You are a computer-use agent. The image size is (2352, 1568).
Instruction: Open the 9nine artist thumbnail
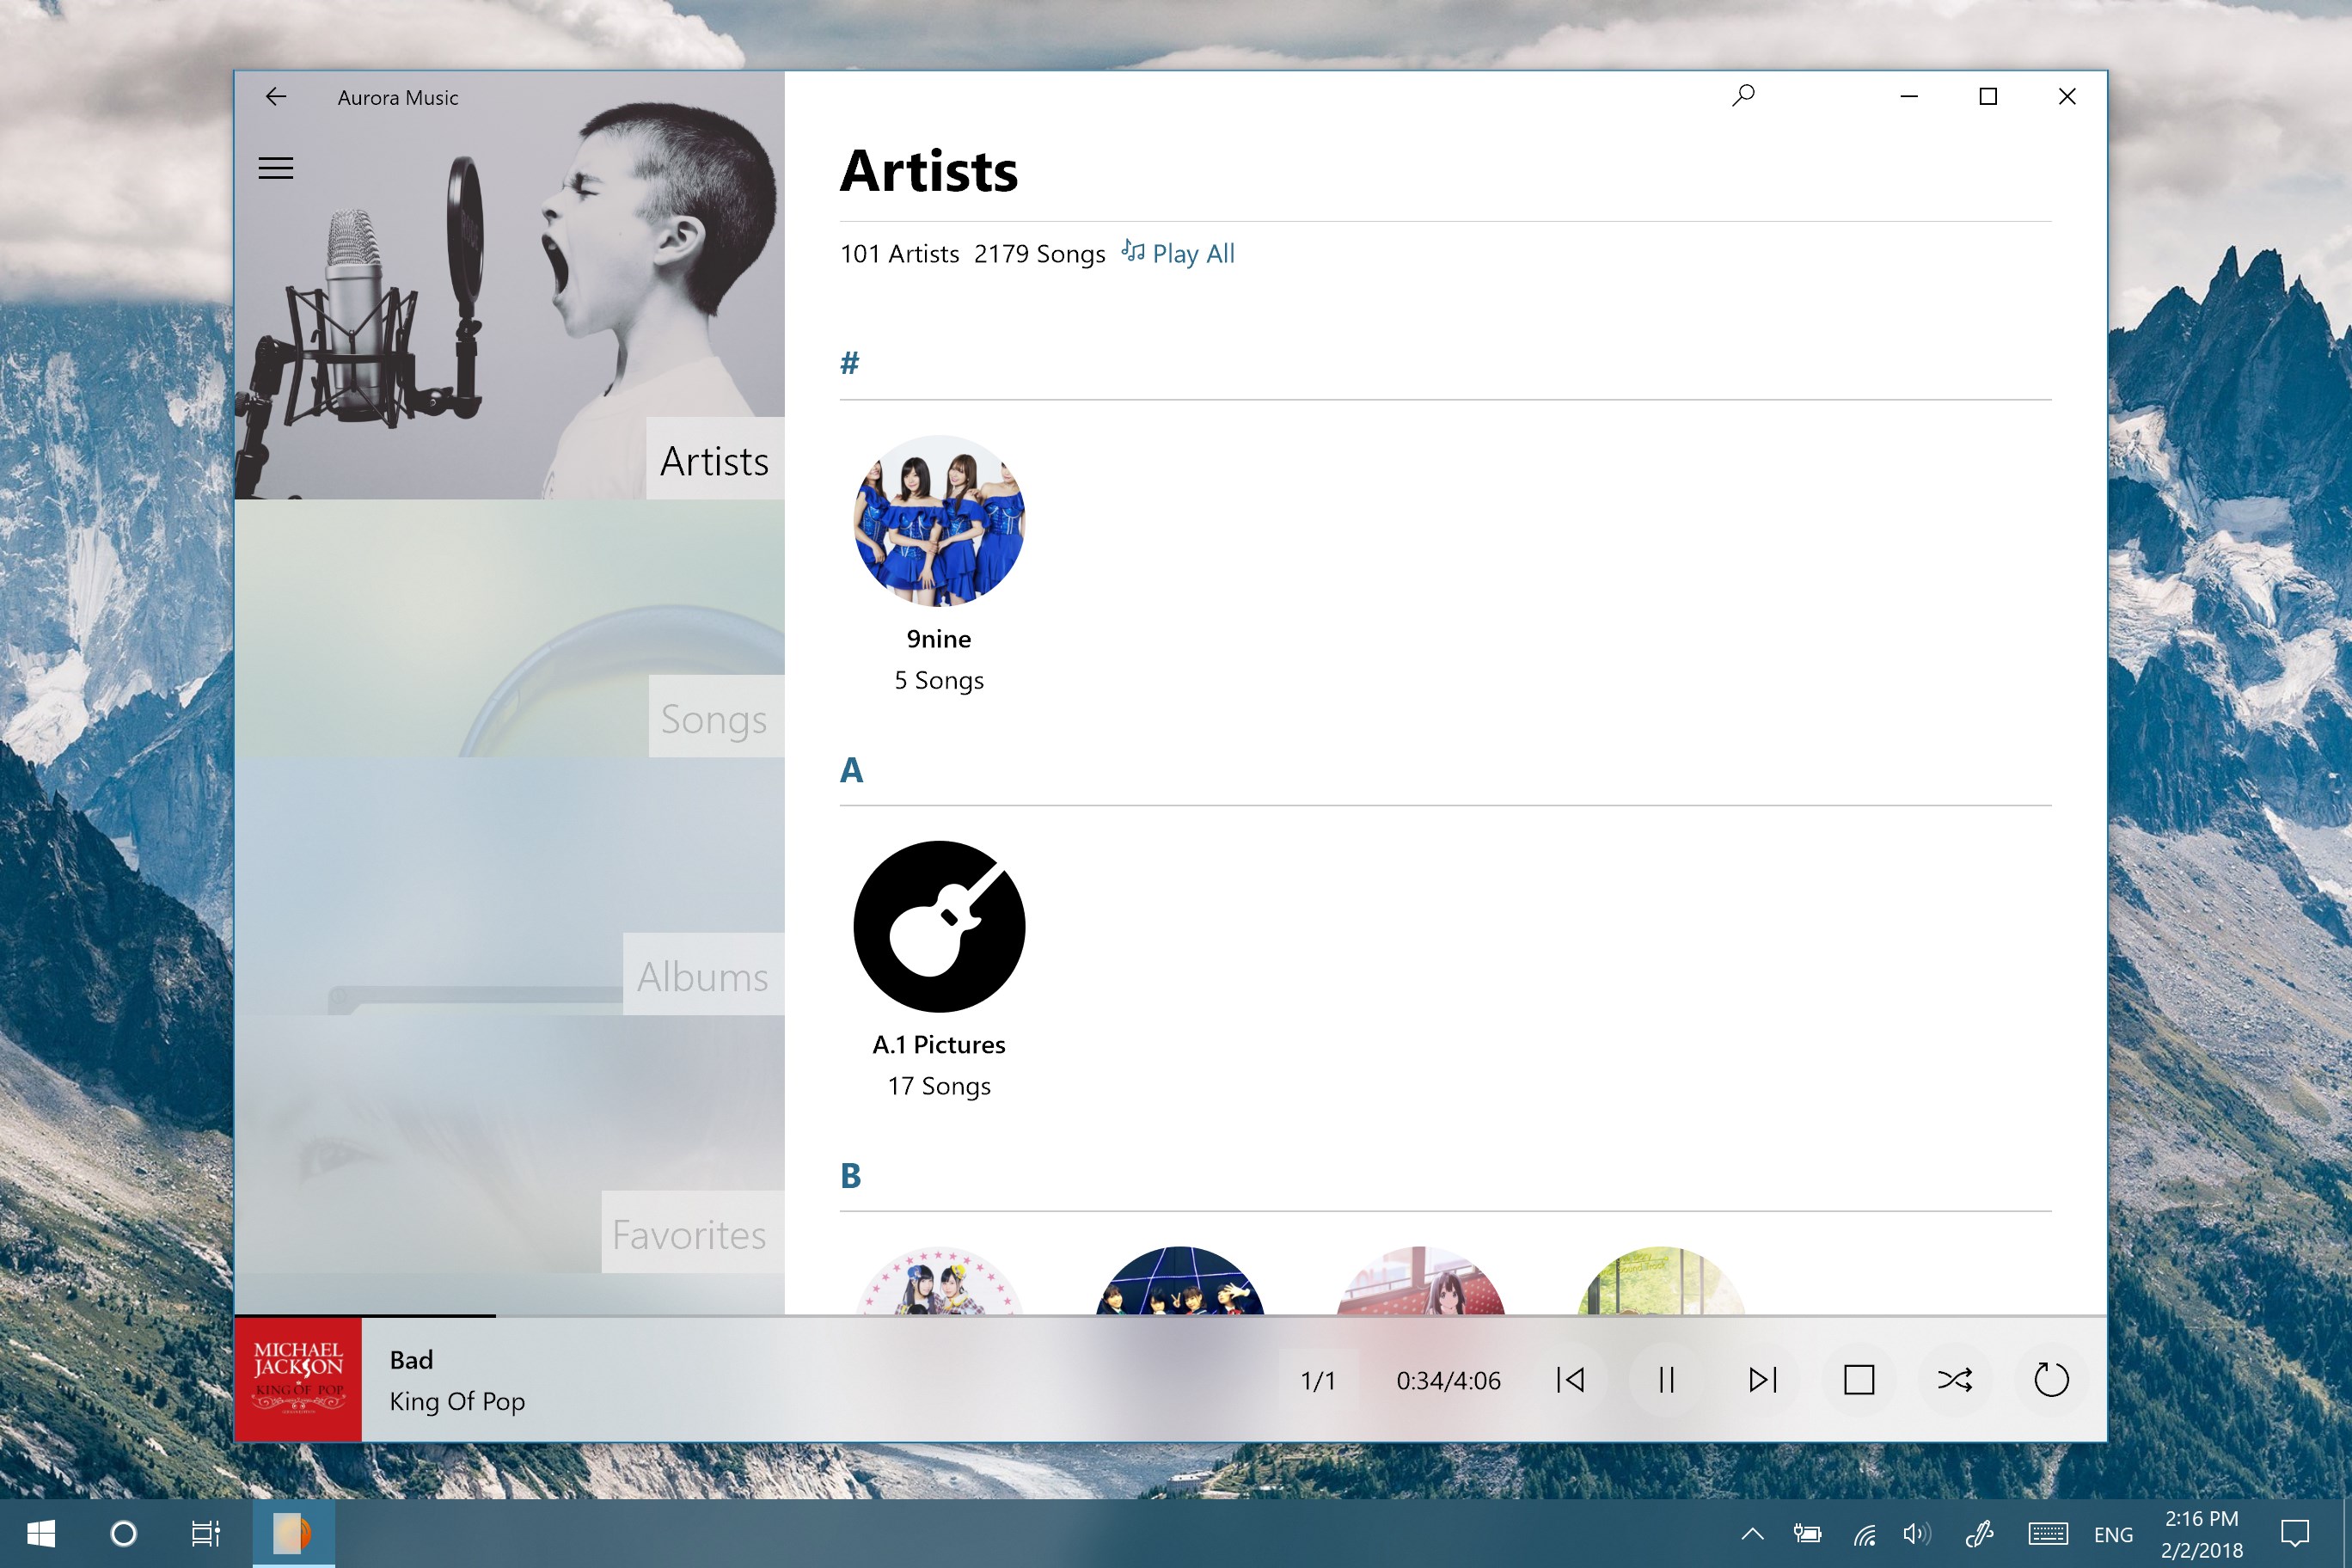coord(939,521)
